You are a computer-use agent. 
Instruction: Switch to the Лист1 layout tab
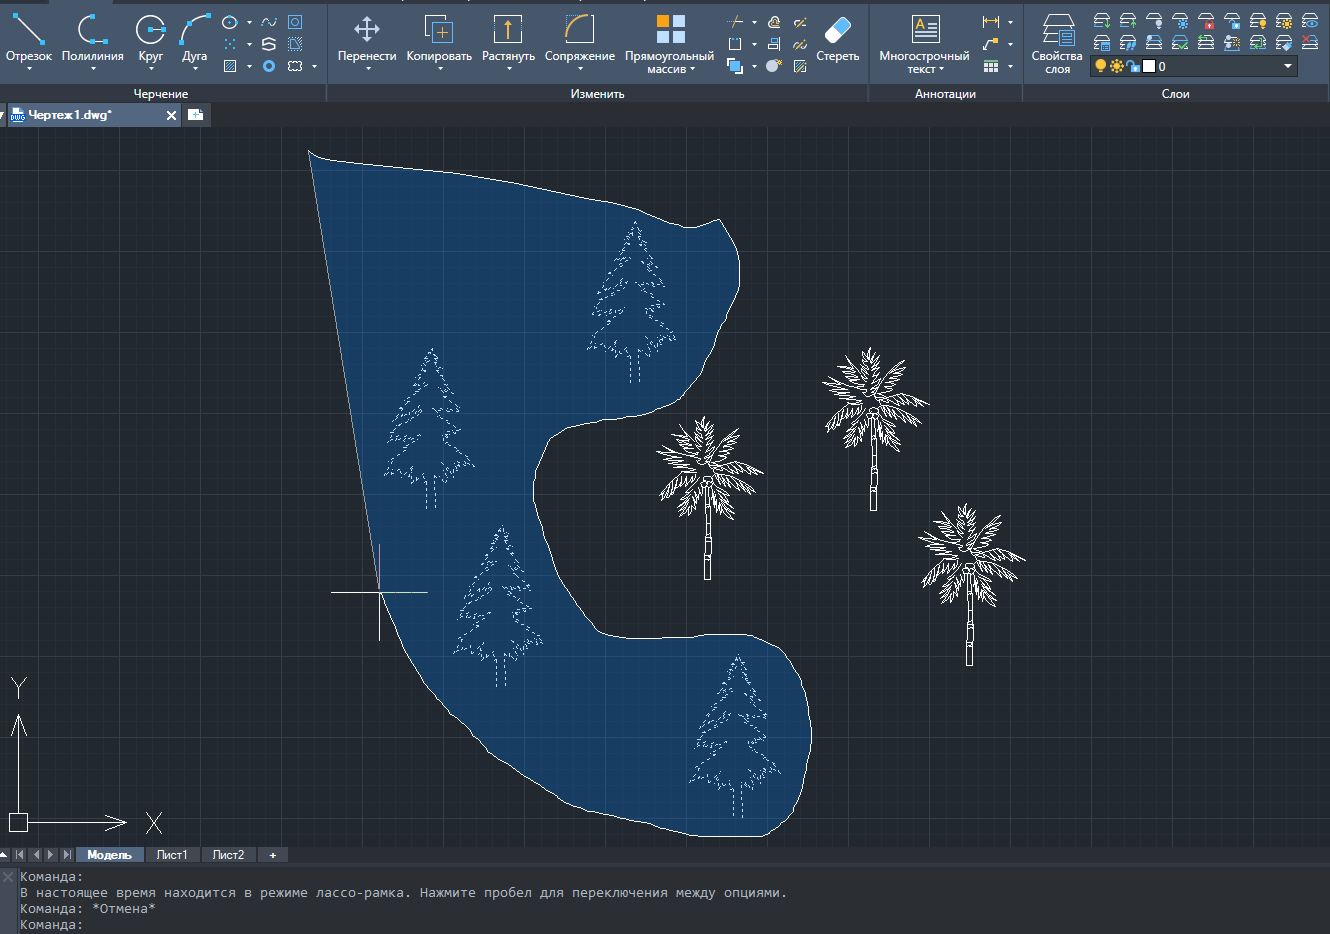pos(172,855)
